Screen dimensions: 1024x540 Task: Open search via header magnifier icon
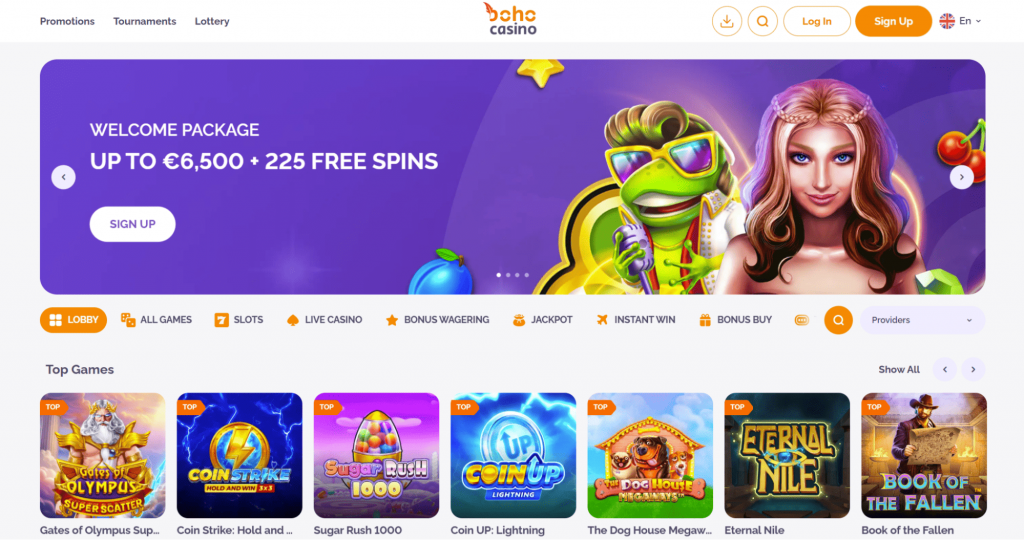[762, 22]
